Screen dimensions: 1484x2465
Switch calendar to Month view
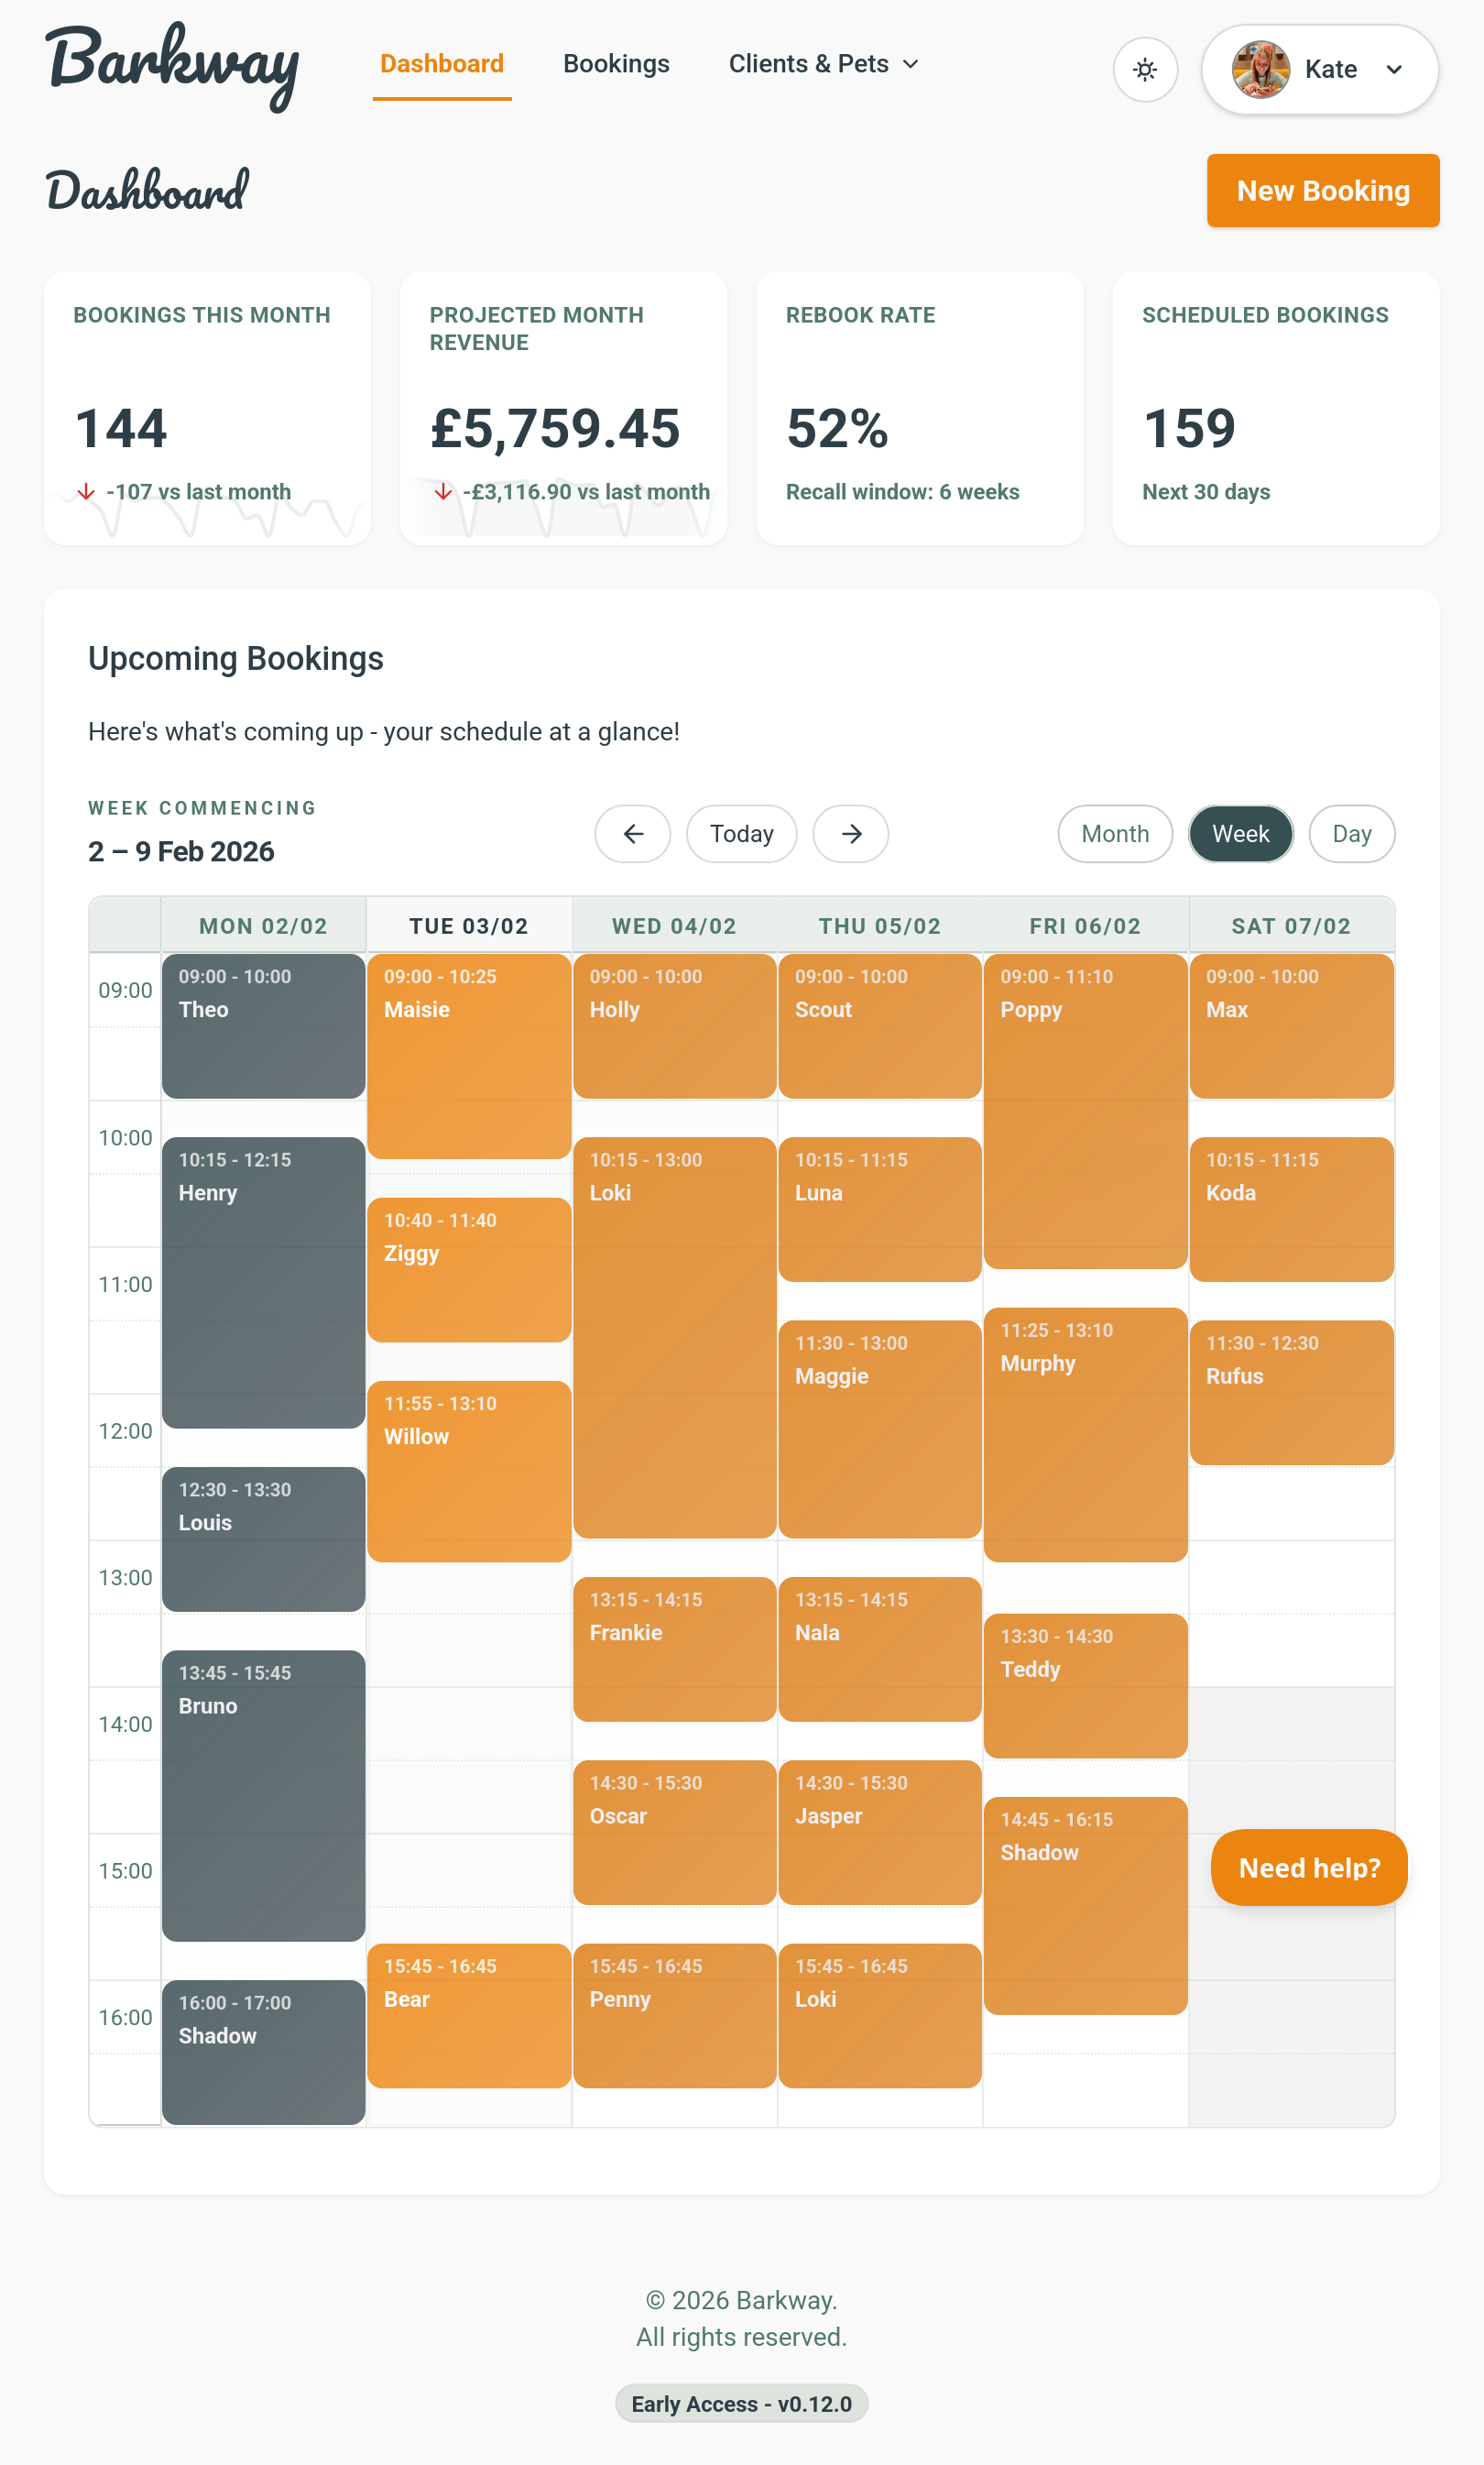1114,834
